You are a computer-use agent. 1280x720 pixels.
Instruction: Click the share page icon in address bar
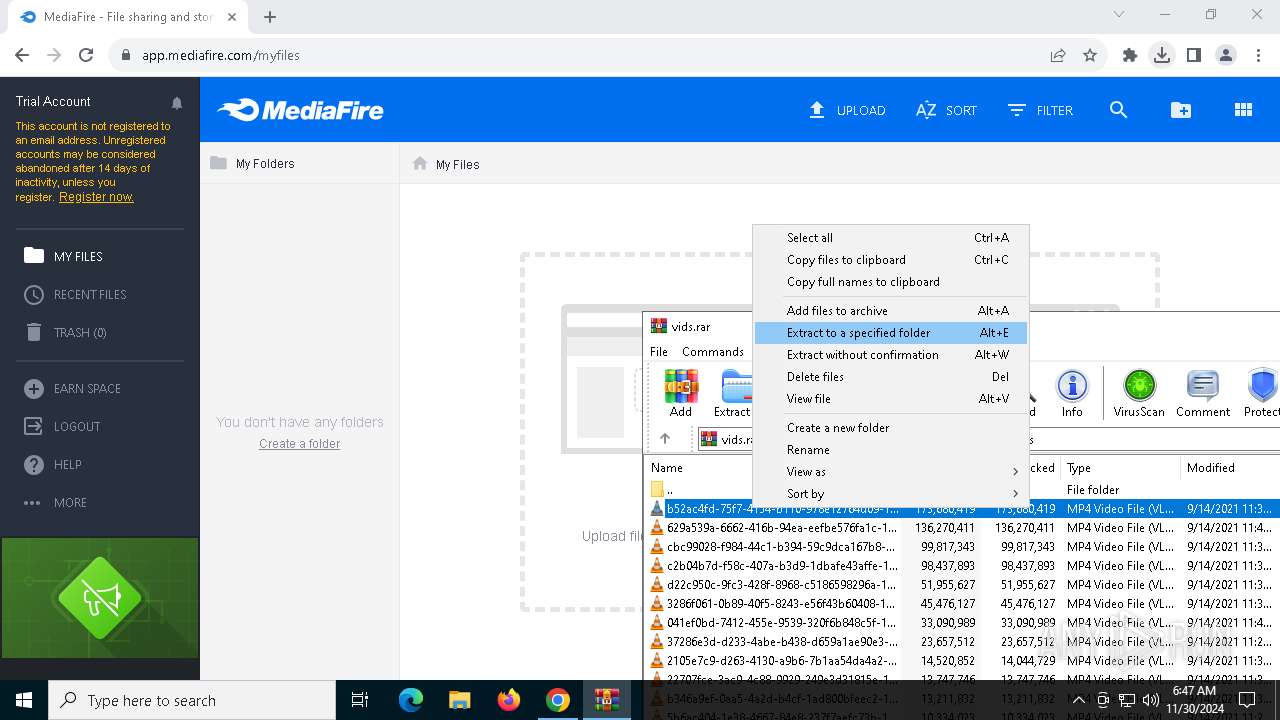click(1058, 55)
